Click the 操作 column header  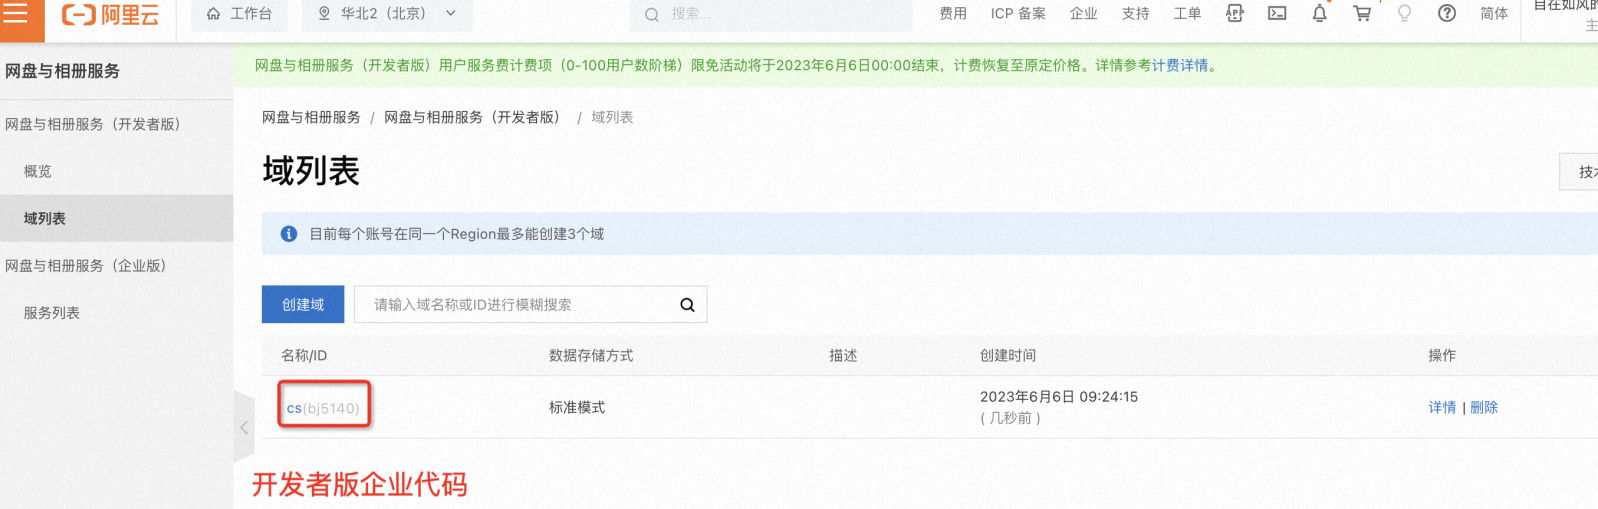[x=1442, y=355]
